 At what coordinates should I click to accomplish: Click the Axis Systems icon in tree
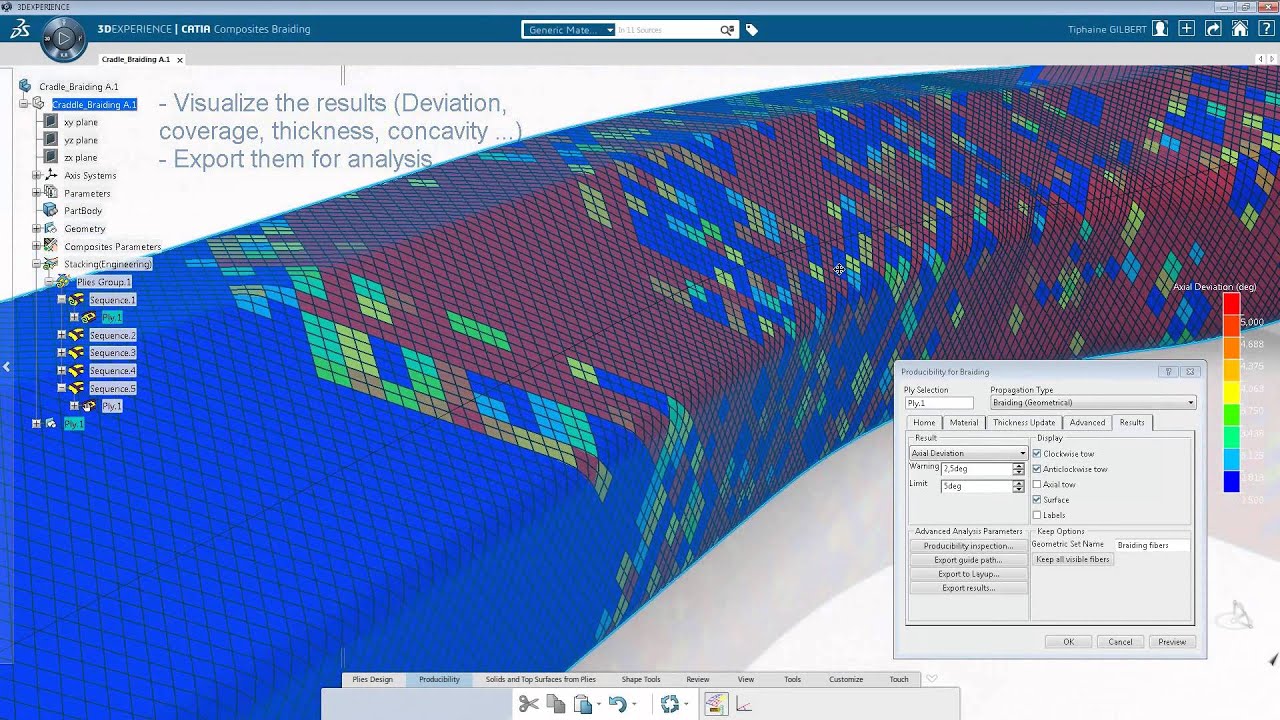coord(51,175)
